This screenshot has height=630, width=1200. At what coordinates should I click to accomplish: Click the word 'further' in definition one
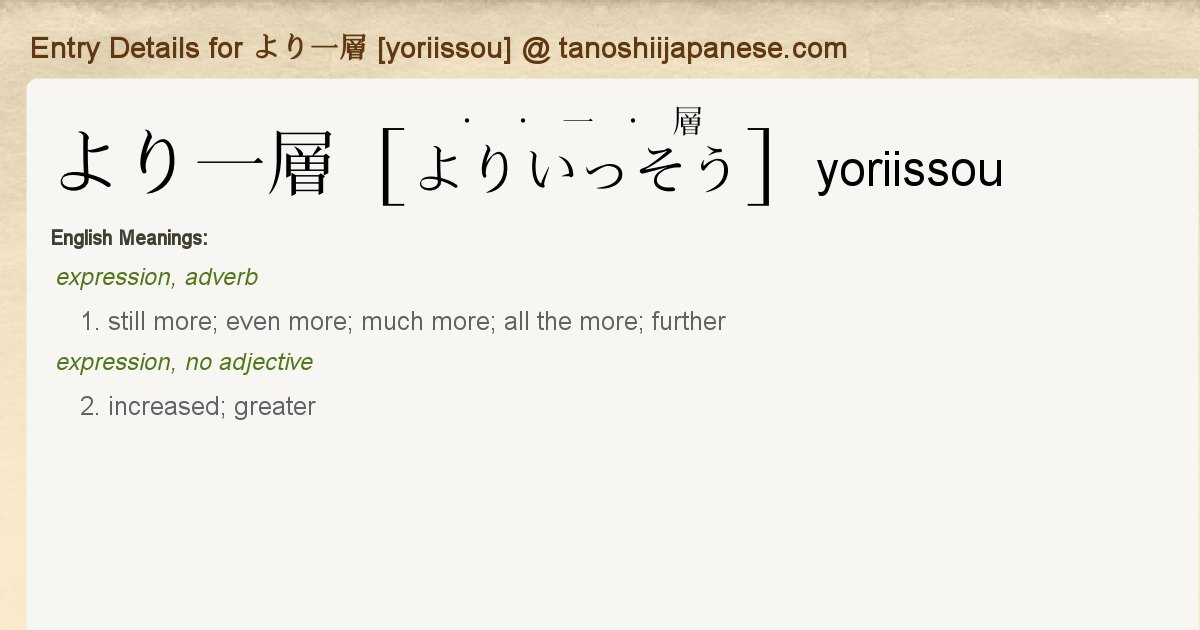click(x=688, y=321)
